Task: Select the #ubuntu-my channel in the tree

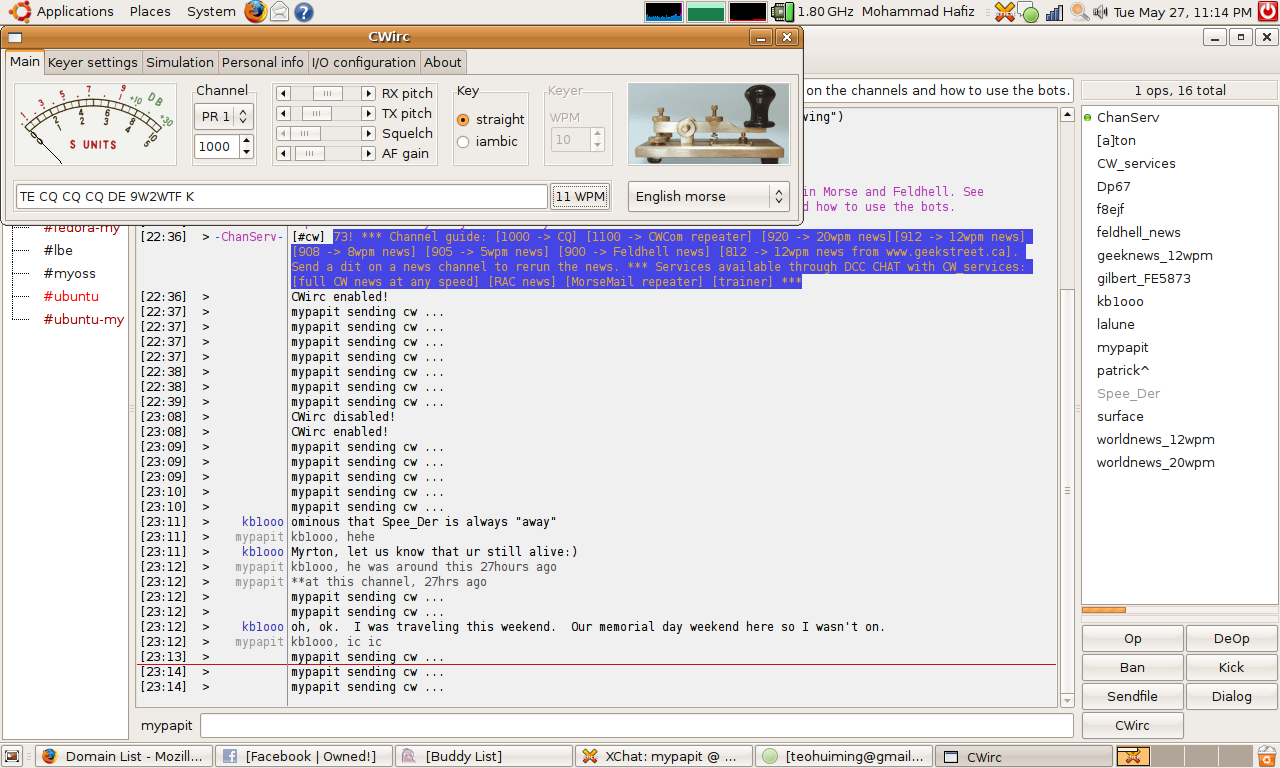Action: point(84,319)
